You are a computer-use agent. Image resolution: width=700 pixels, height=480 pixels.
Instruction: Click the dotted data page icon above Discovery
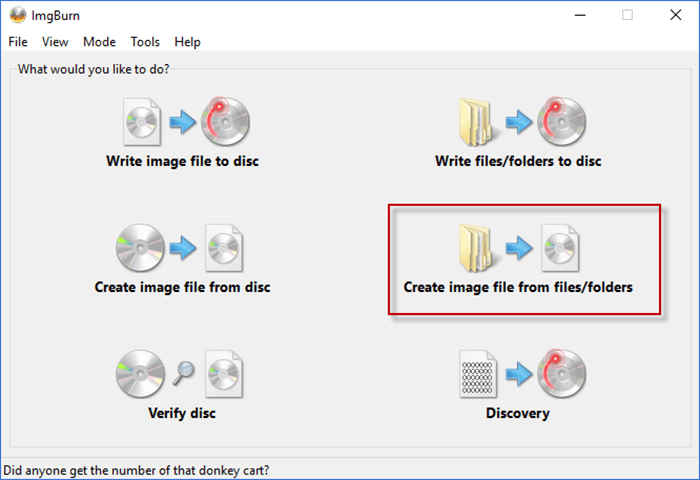(x=478, y=374)
